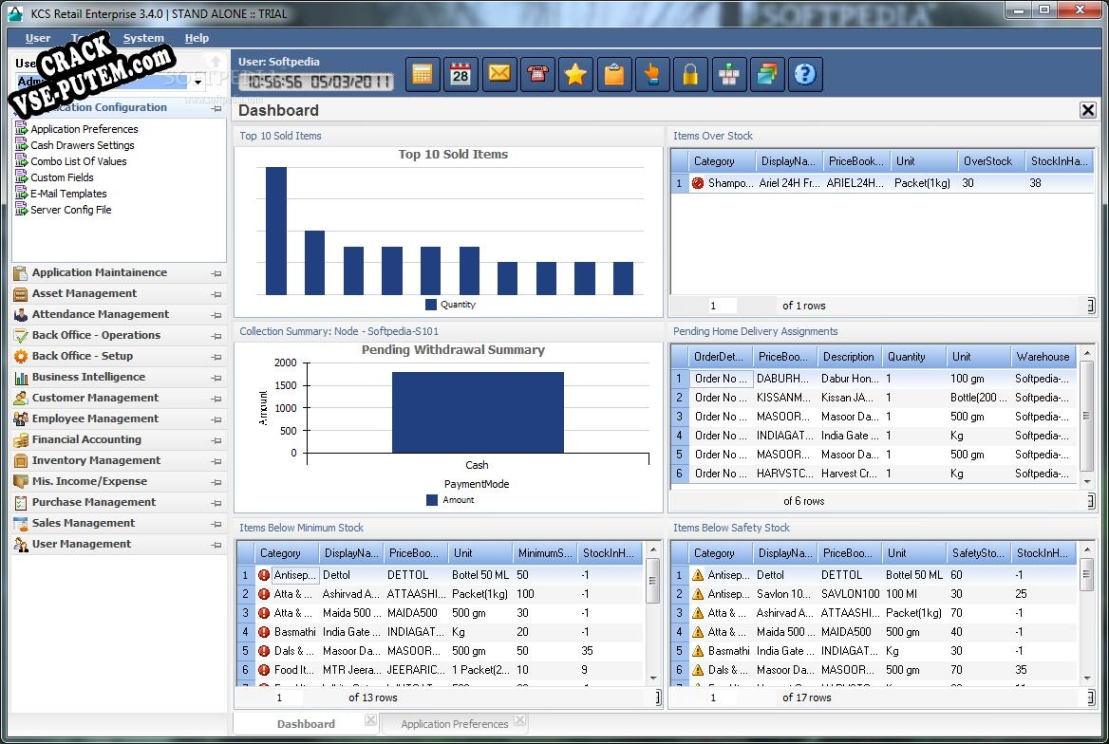1109x744 pixels.
Task: Open the calculator toolbar icon
Action: point(423,74)
